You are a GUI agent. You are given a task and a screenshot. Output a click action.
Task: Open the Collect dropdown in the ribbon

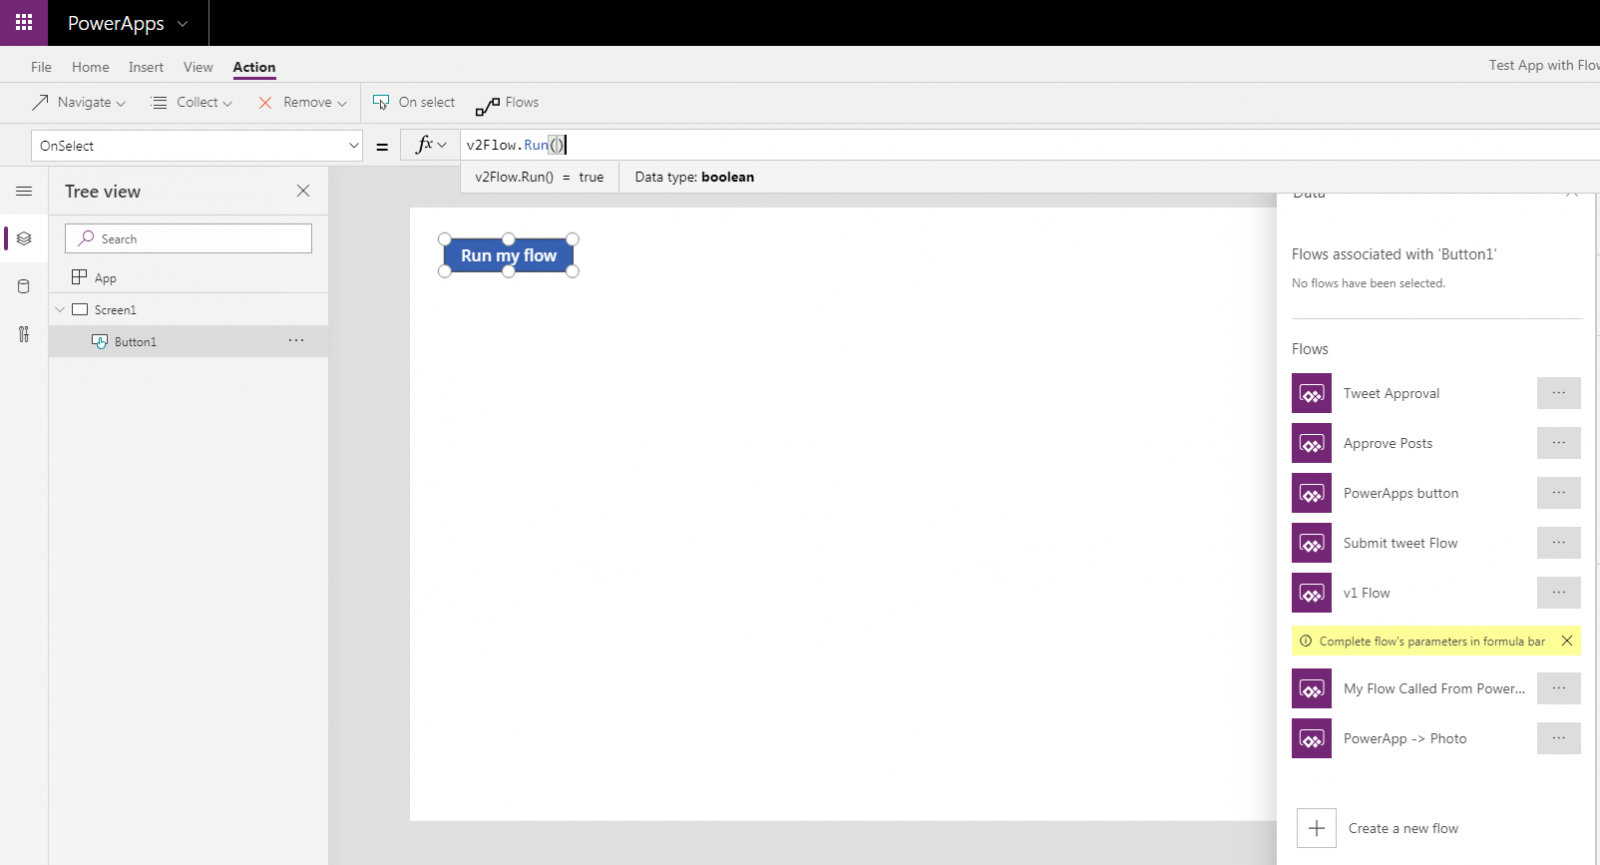tap(191, 102)
